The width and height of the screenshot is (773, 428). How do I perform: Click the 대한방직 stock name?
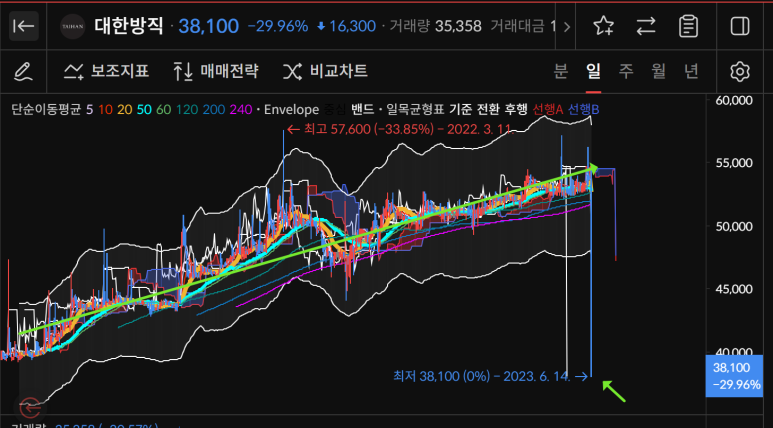click(x=129, y=26)
